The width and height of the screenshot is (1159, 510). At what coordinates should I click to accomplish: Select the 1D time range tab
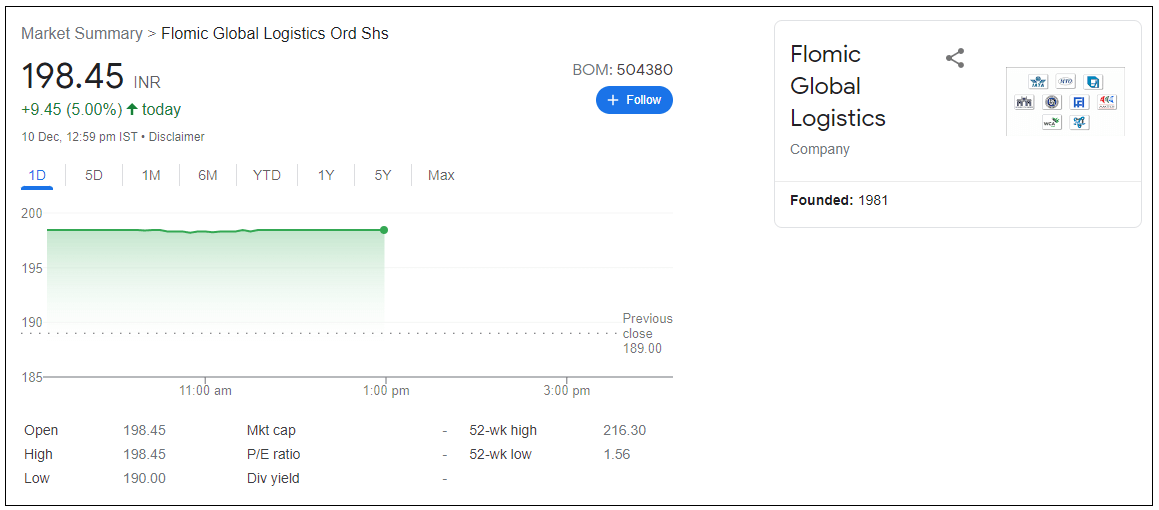pyautogui.click(x=37, y=175)
